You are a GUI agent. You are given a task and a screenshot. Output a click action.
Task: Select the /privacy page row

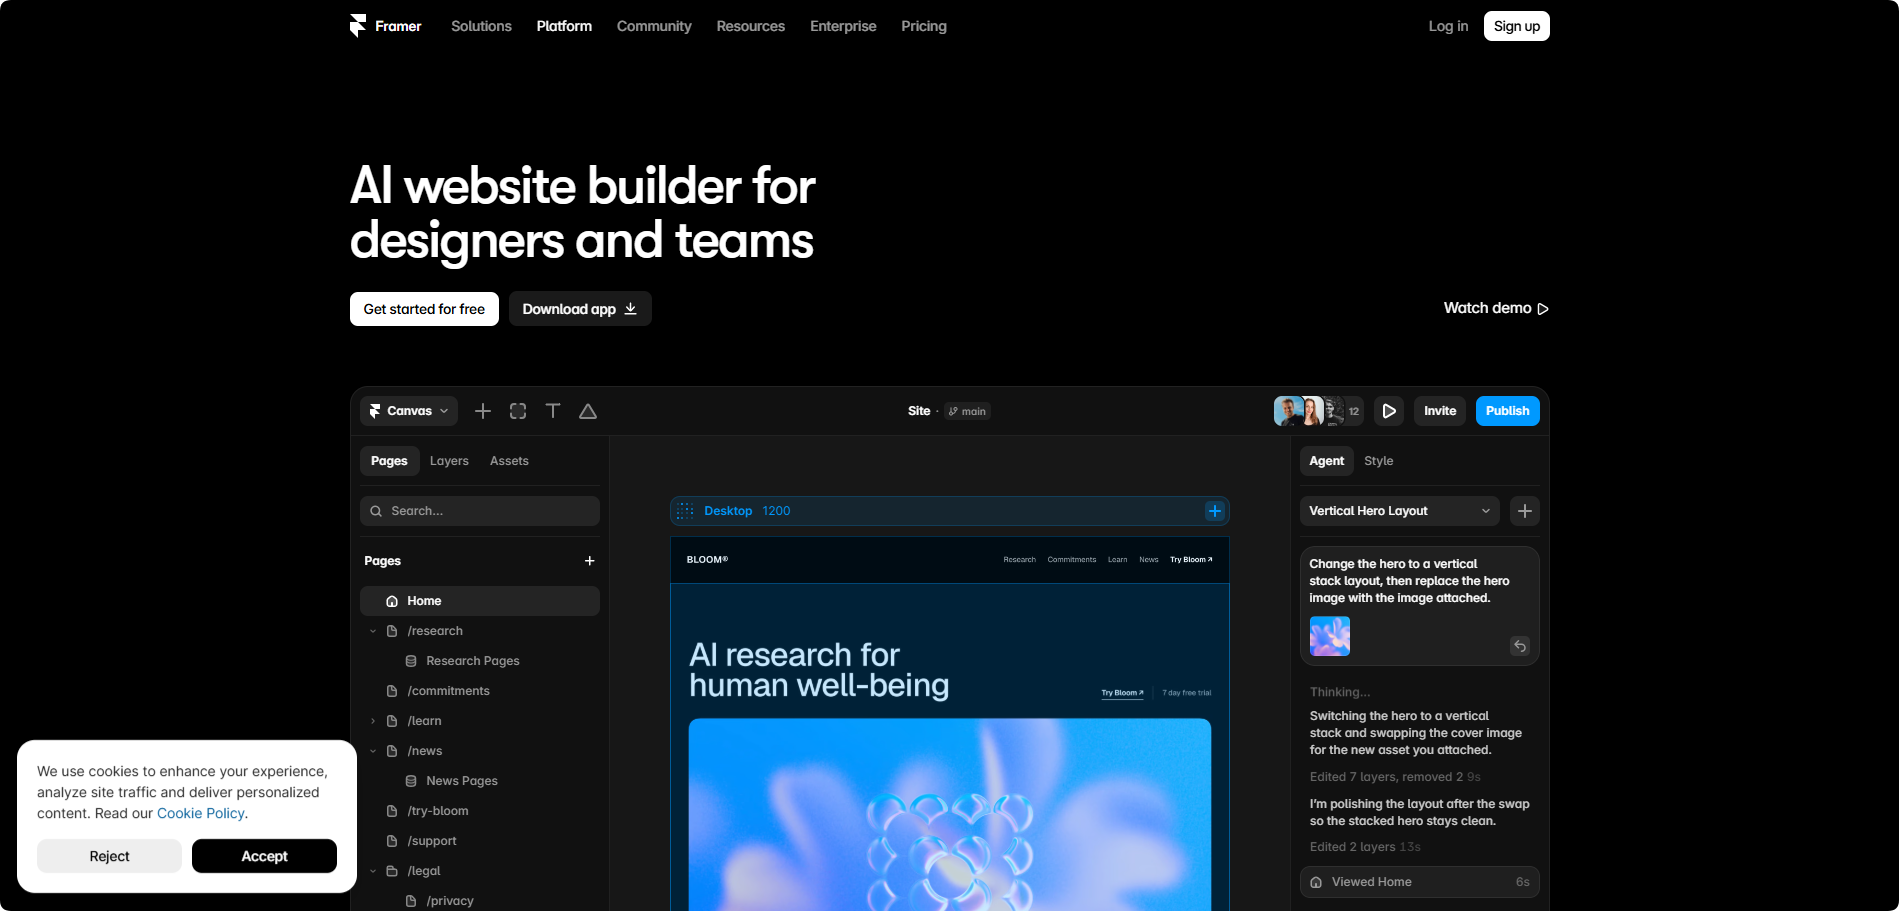480,900
